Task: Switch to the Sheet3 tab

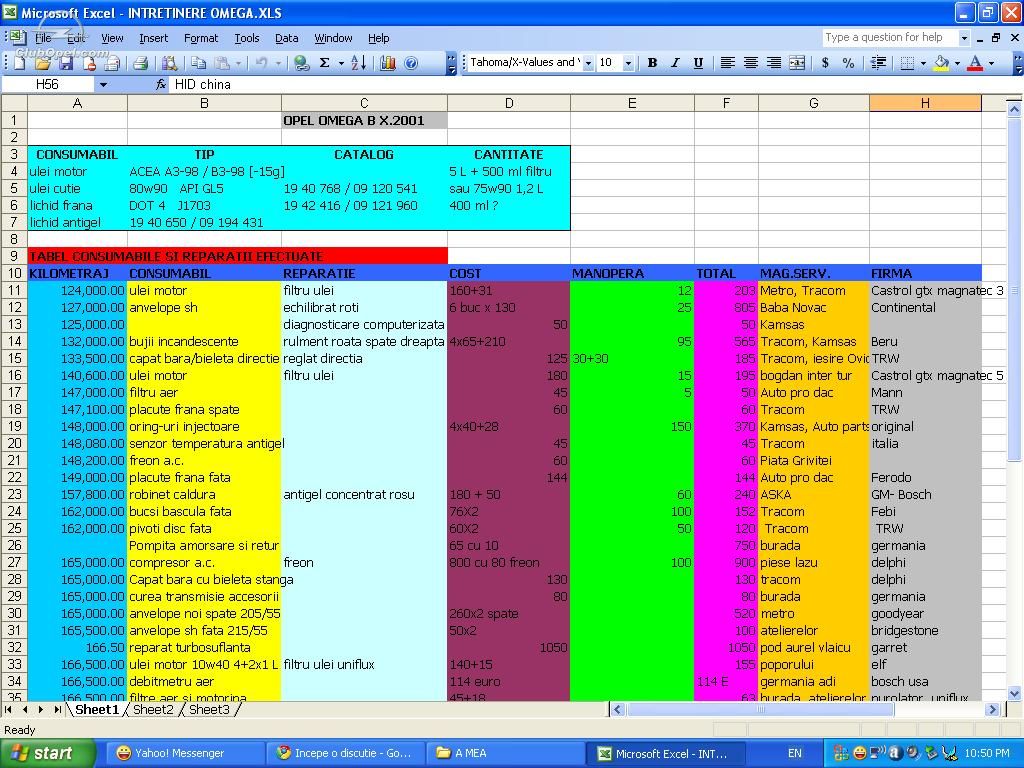Action: [x=209, y=709]
